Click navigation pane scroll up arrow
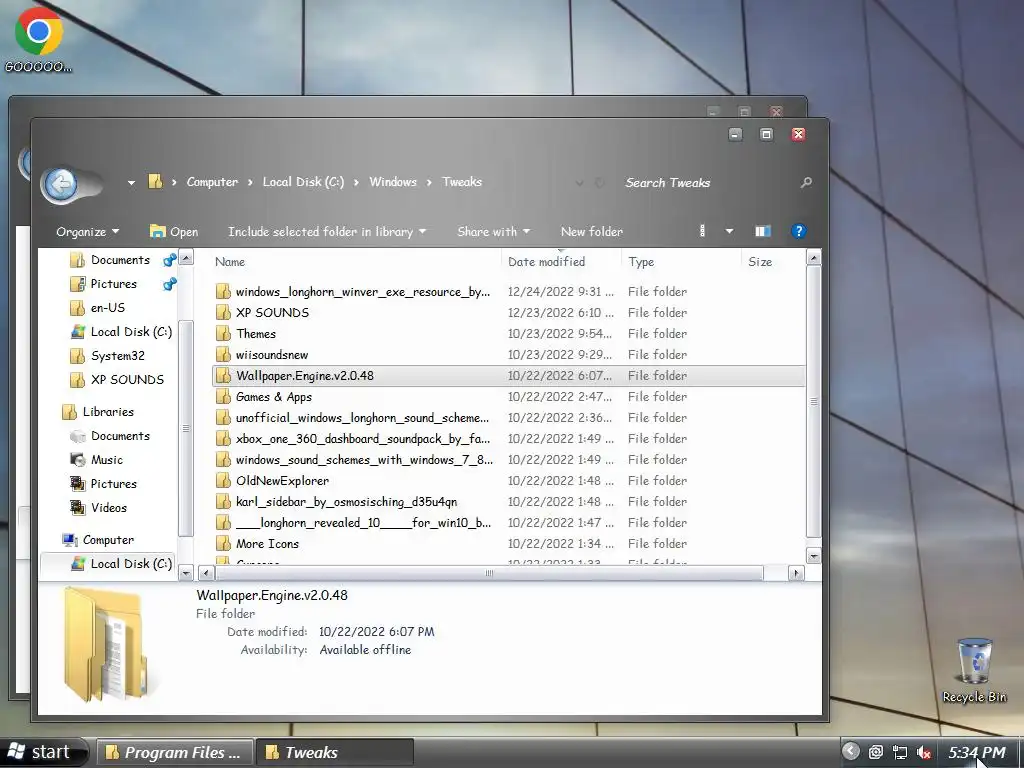 (x=185, y=258)
